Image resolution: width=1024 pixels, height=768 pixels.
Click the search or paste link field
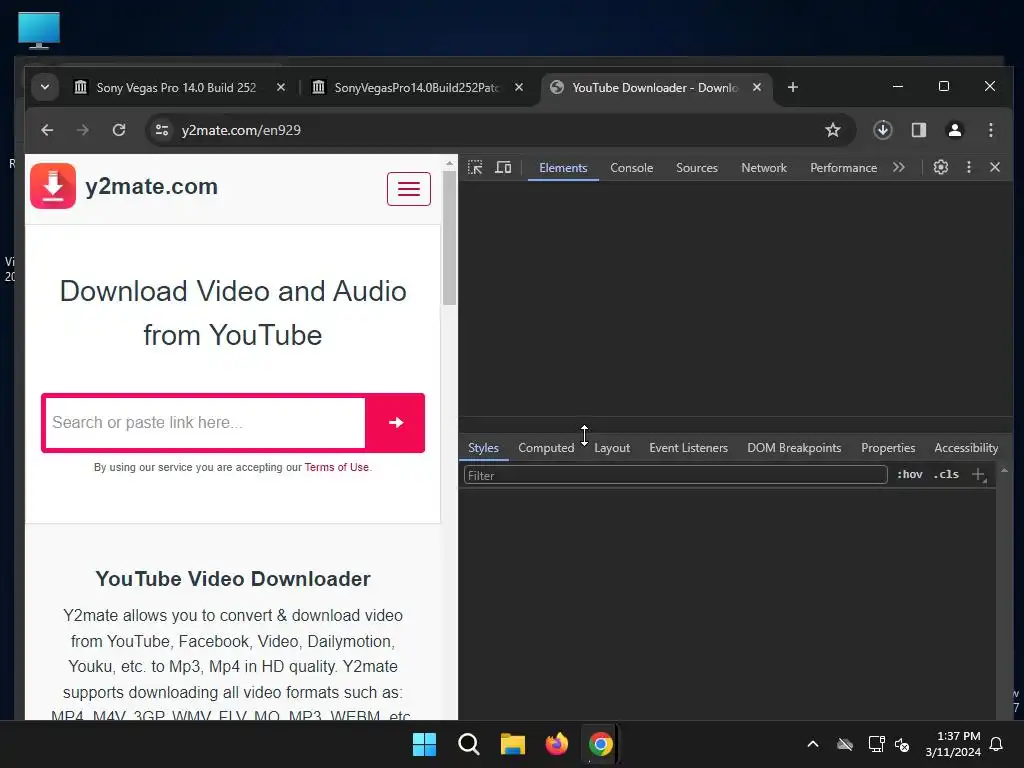point(205,423)
